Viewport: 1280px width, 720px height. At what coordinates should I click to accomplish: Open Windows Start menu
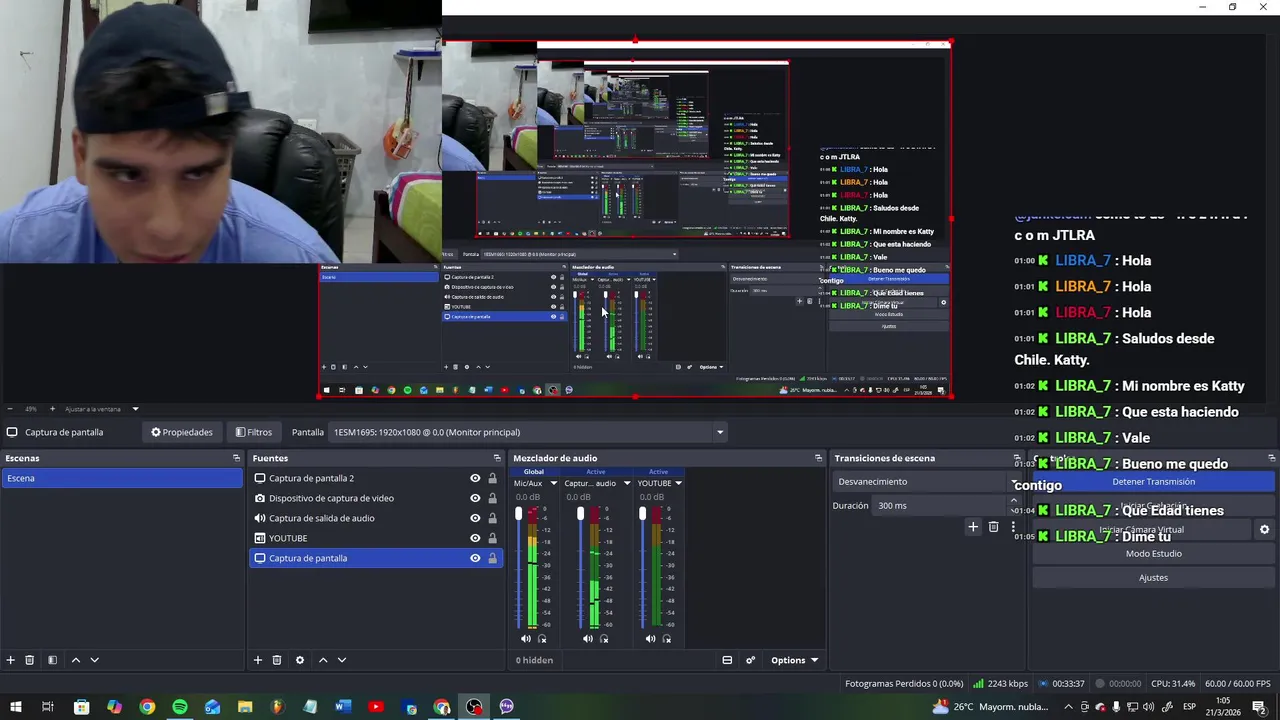tap(16, 707)
